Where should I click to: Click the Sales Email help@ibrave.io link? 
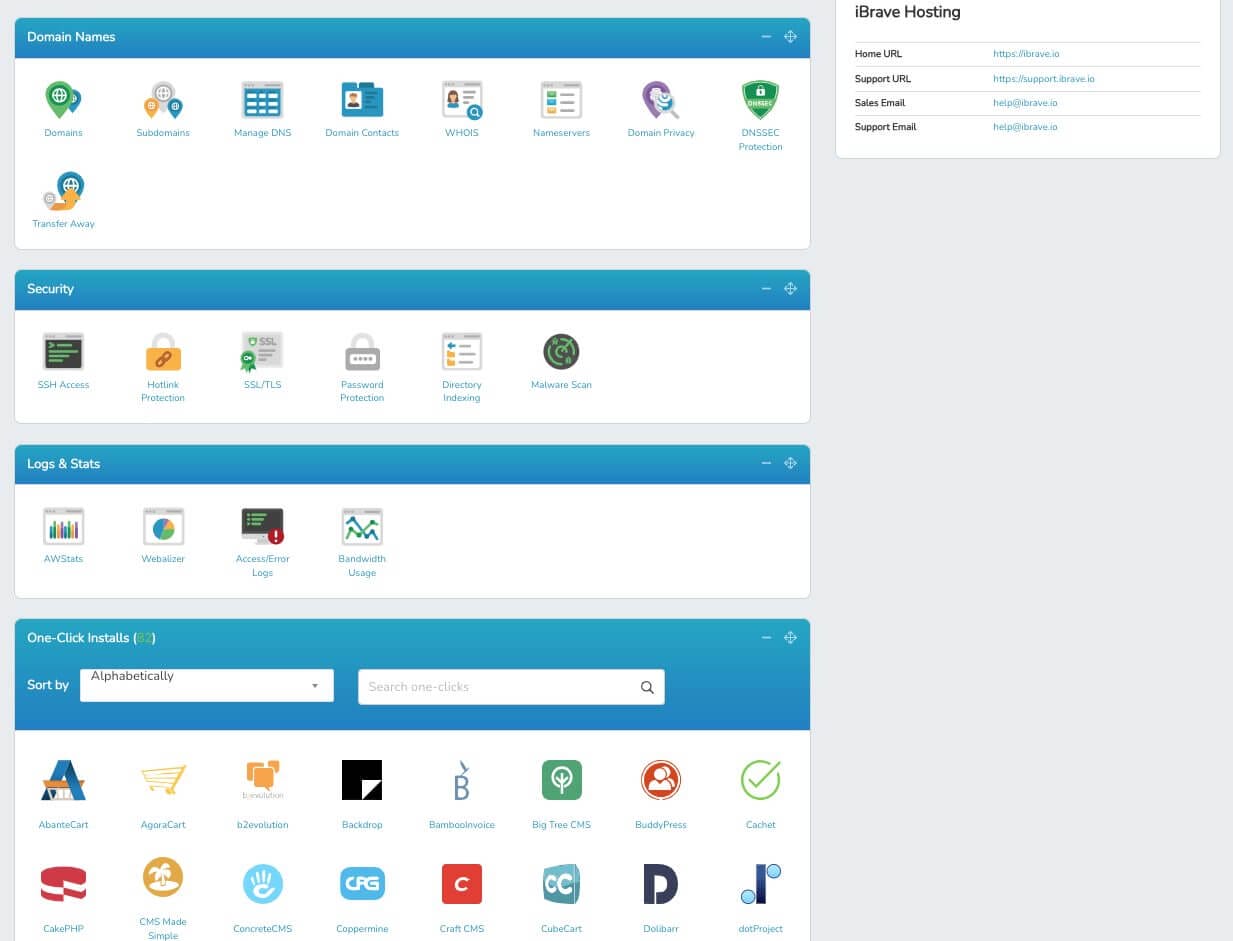pyautogui.click(x=1025, y=103)
